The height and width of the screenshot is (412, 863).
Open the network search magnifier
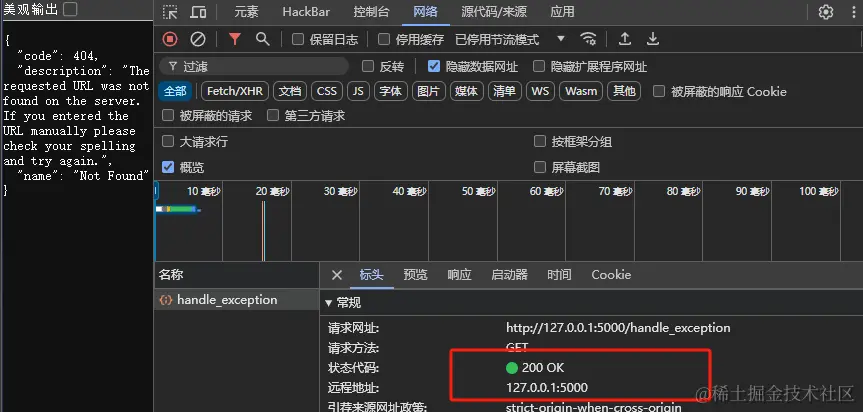(263, 39)
